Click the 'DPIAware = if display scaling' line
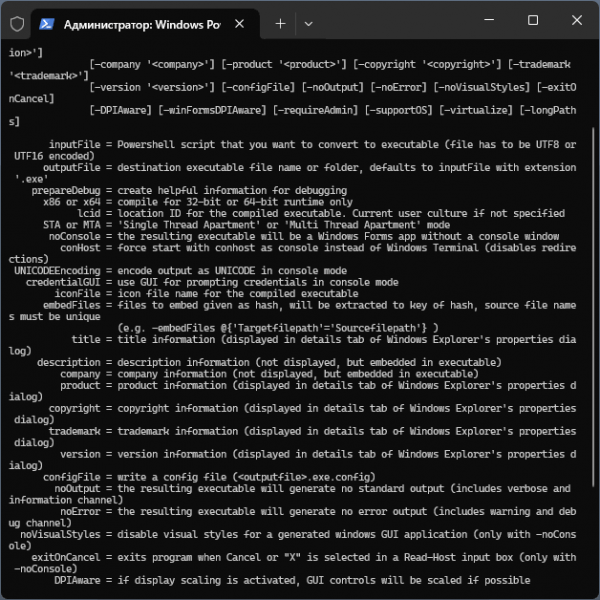The image size is (600, 600). click(292, 580)
